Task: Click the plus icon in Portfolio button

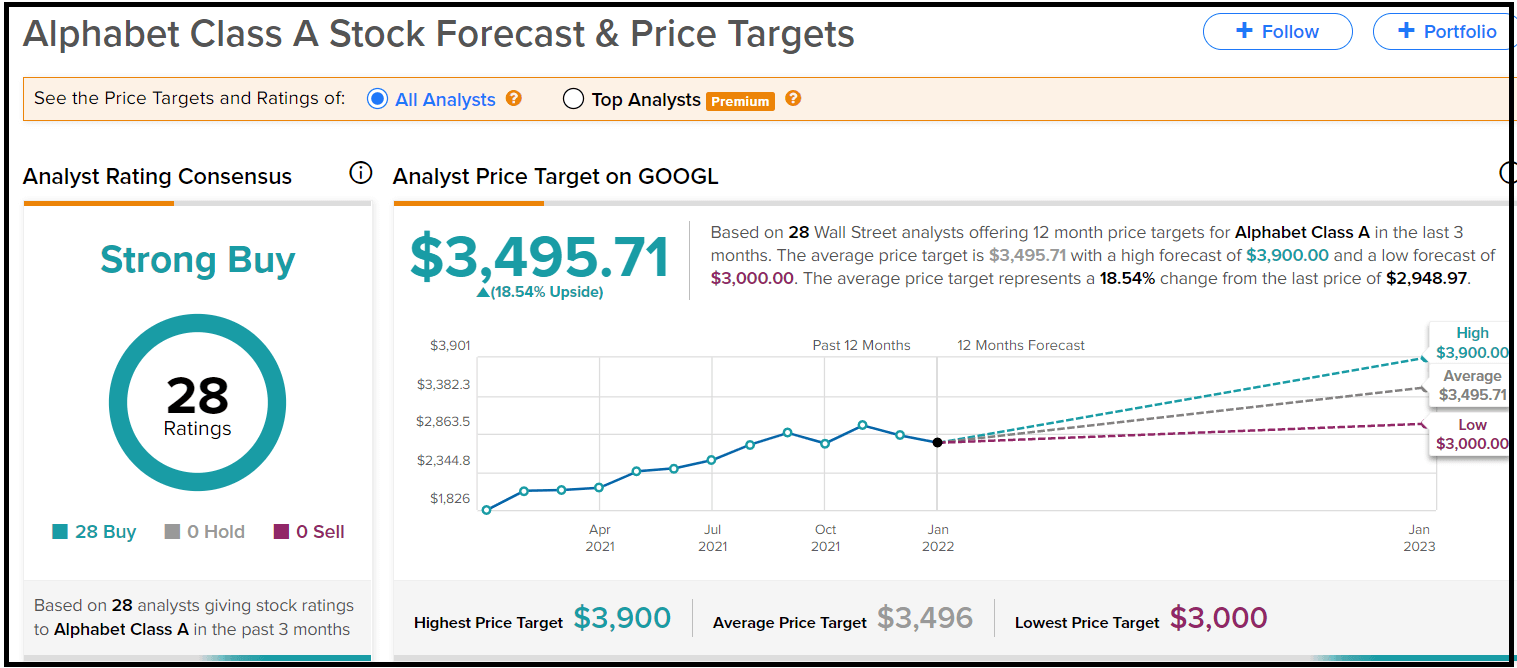Action: coord(1406,31)
